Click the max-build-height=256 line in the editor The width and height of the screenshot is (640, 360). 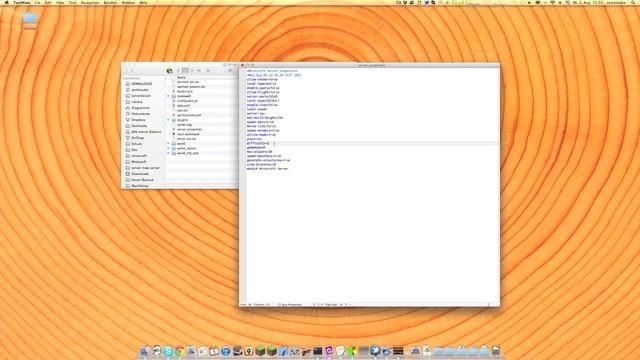point(264,118)
